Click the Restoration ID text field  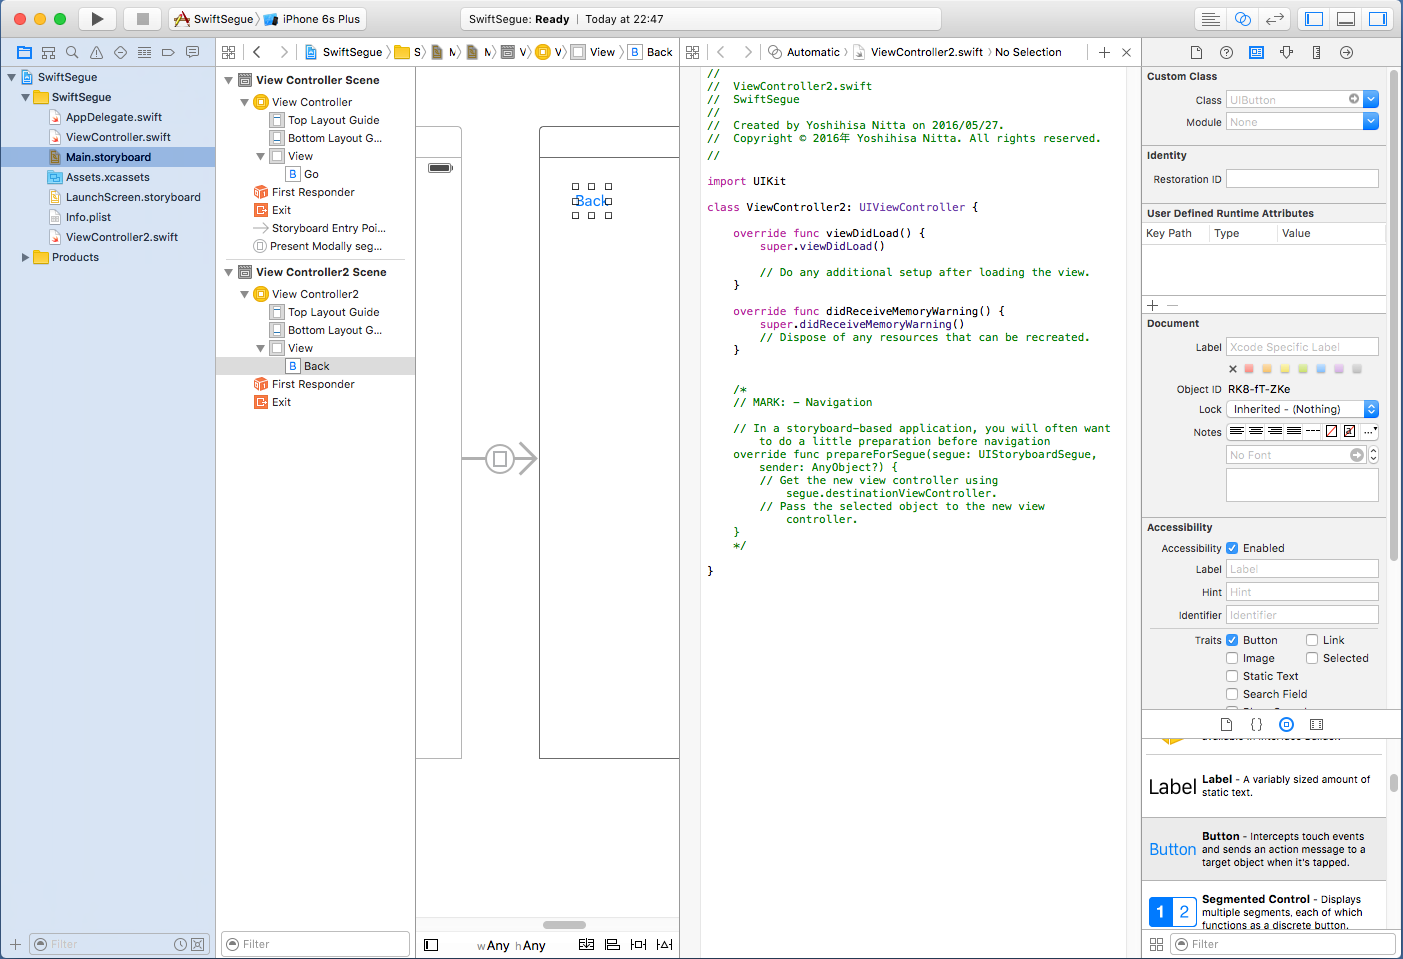(x=1301, y=179)
